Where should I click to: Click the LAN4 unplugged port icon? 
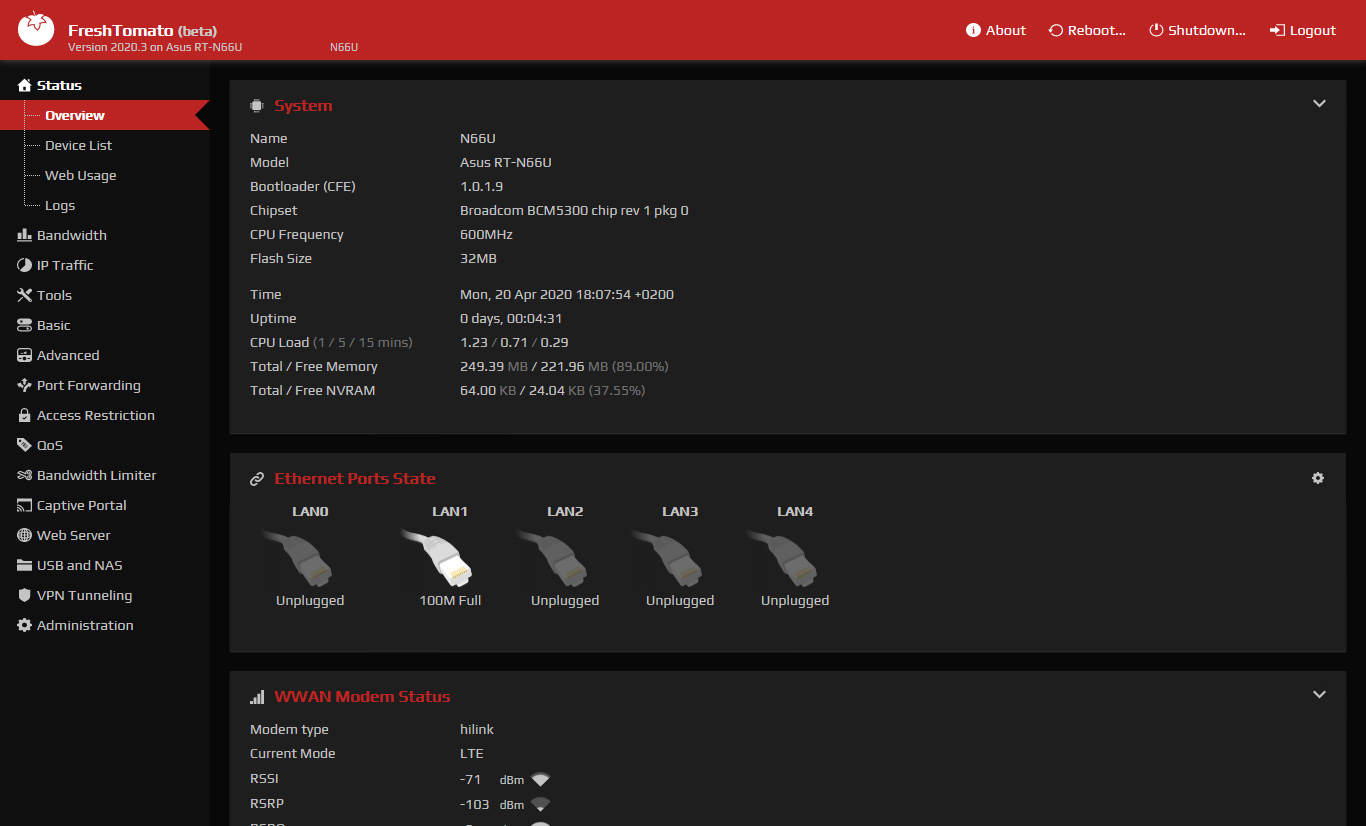(x=794, y=558)
